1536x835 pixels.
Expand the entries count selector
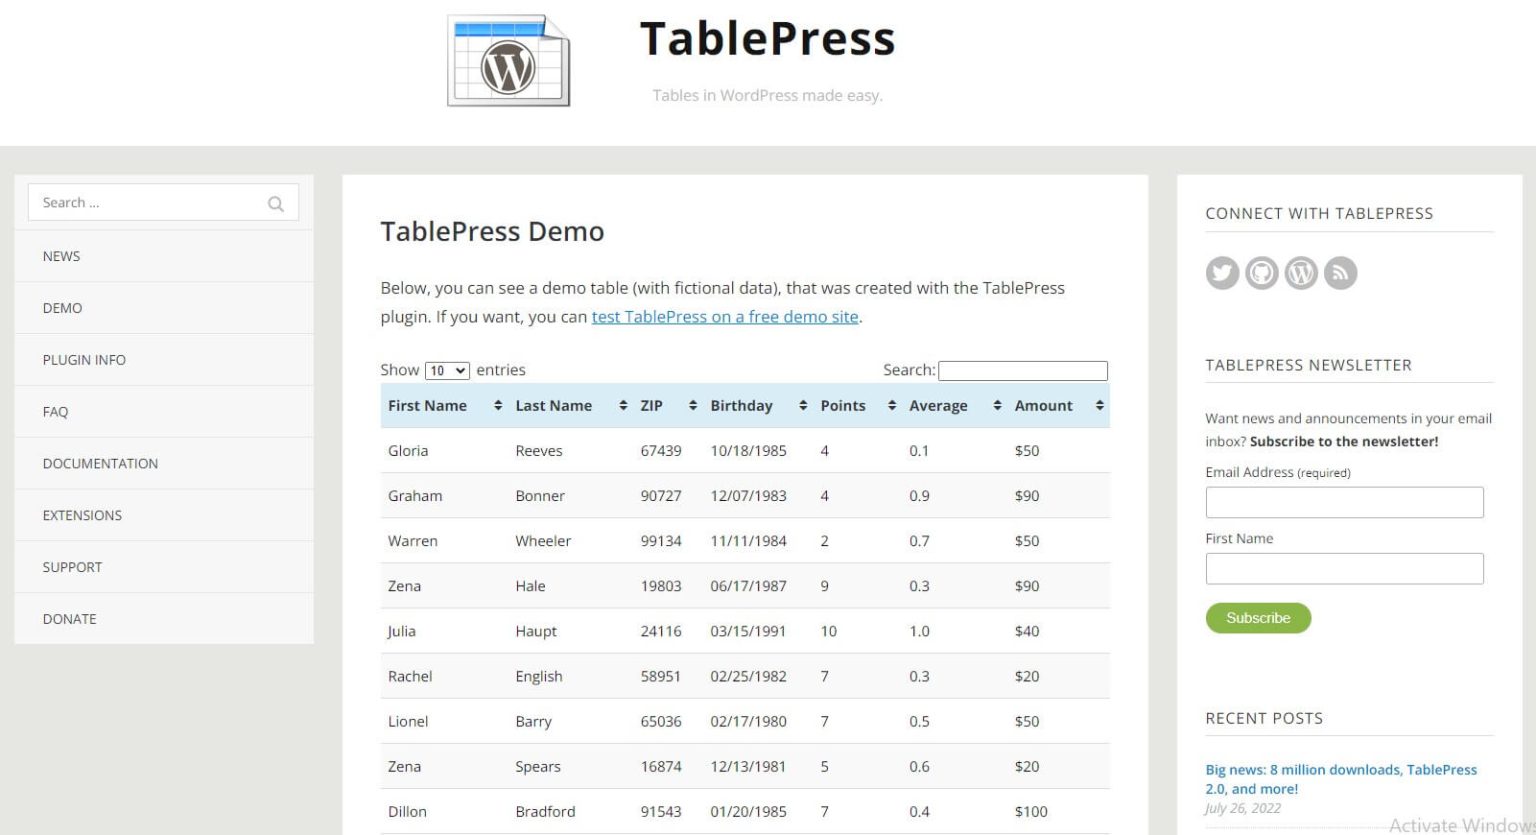point(447,370)
